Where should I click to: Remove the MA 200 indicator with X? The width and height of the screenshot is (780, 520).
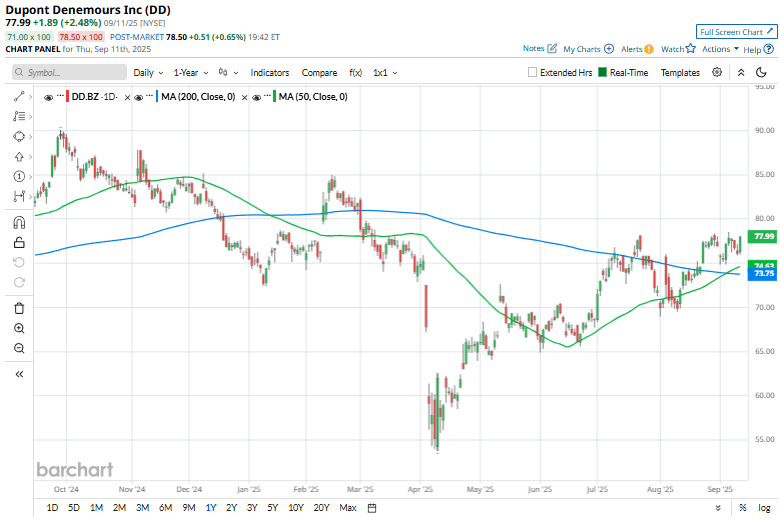tap(244, 98)
